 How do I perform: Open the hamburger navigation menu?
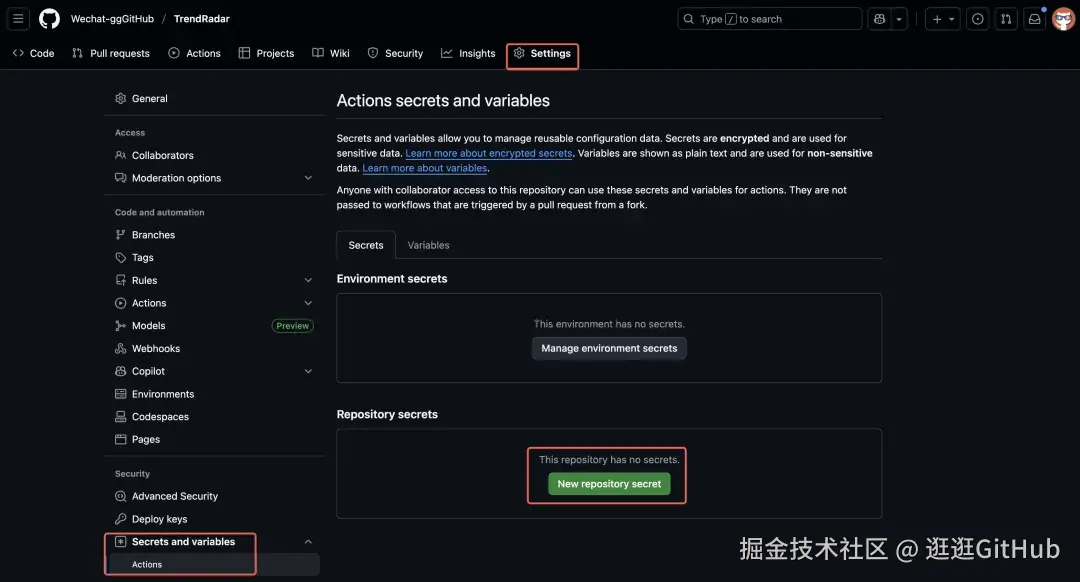coord(18,19)
